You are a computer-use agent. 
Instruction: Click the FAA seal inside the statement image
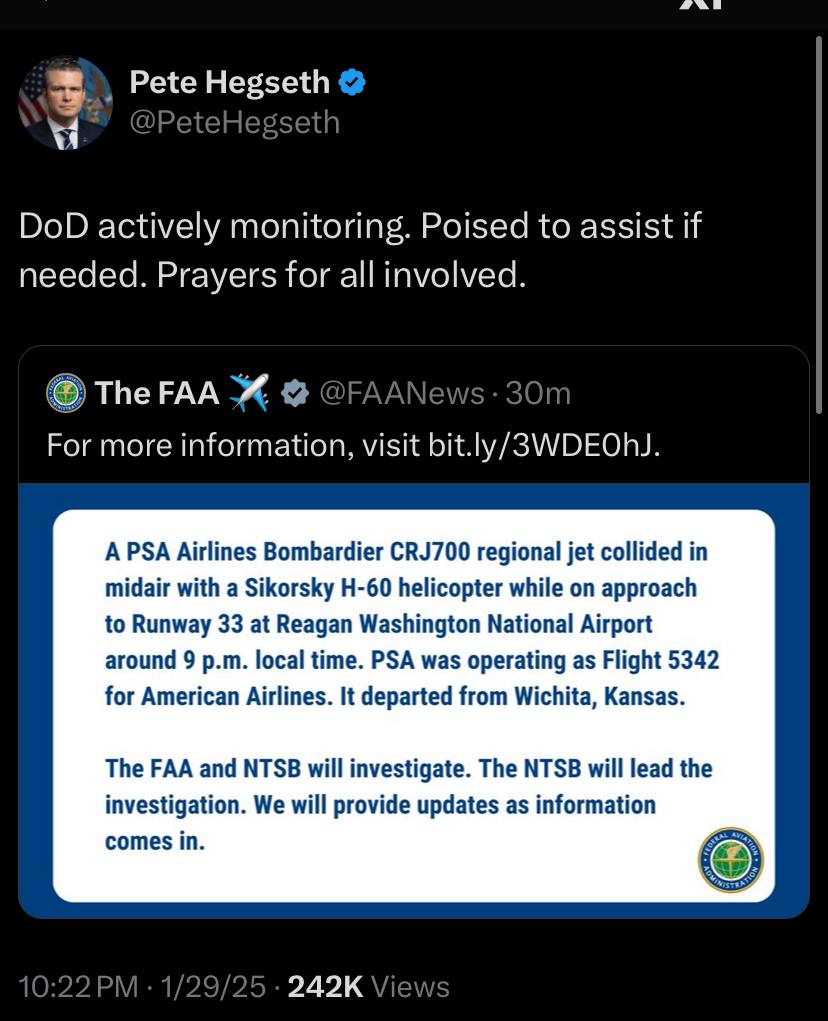(730, 860)
